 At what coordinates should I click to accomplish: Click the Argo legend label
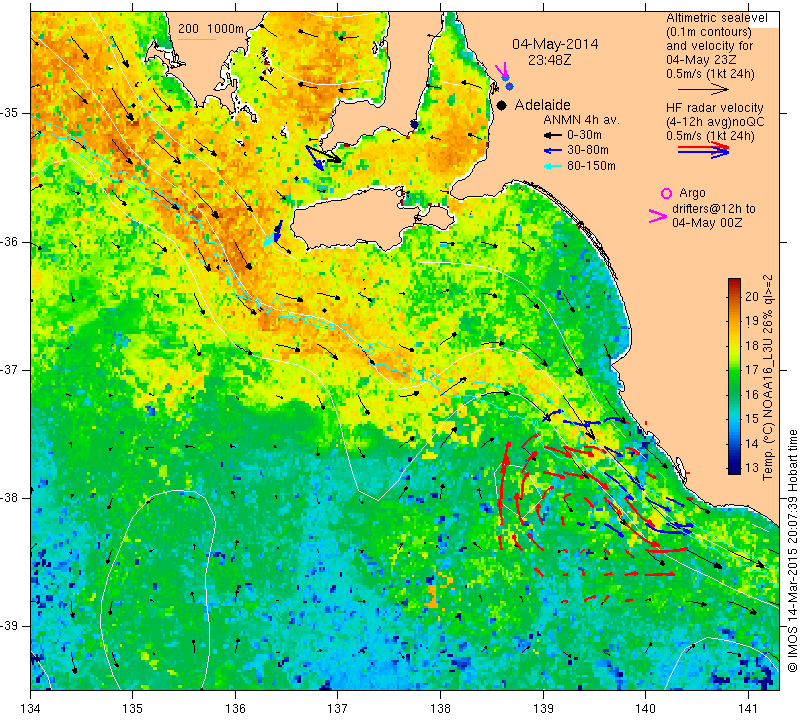692,193
